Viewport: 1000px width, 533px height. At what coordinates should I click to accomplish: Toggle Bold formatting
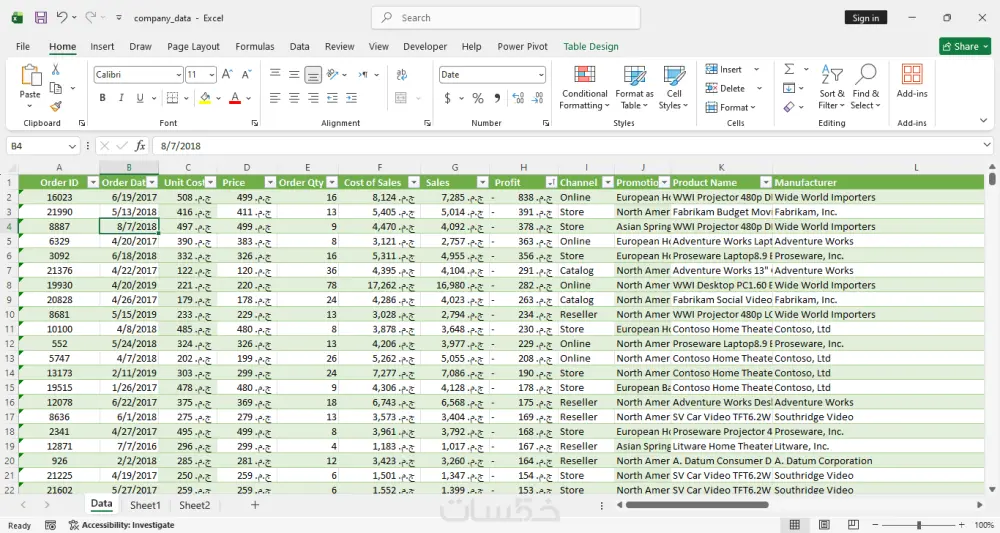102,98
